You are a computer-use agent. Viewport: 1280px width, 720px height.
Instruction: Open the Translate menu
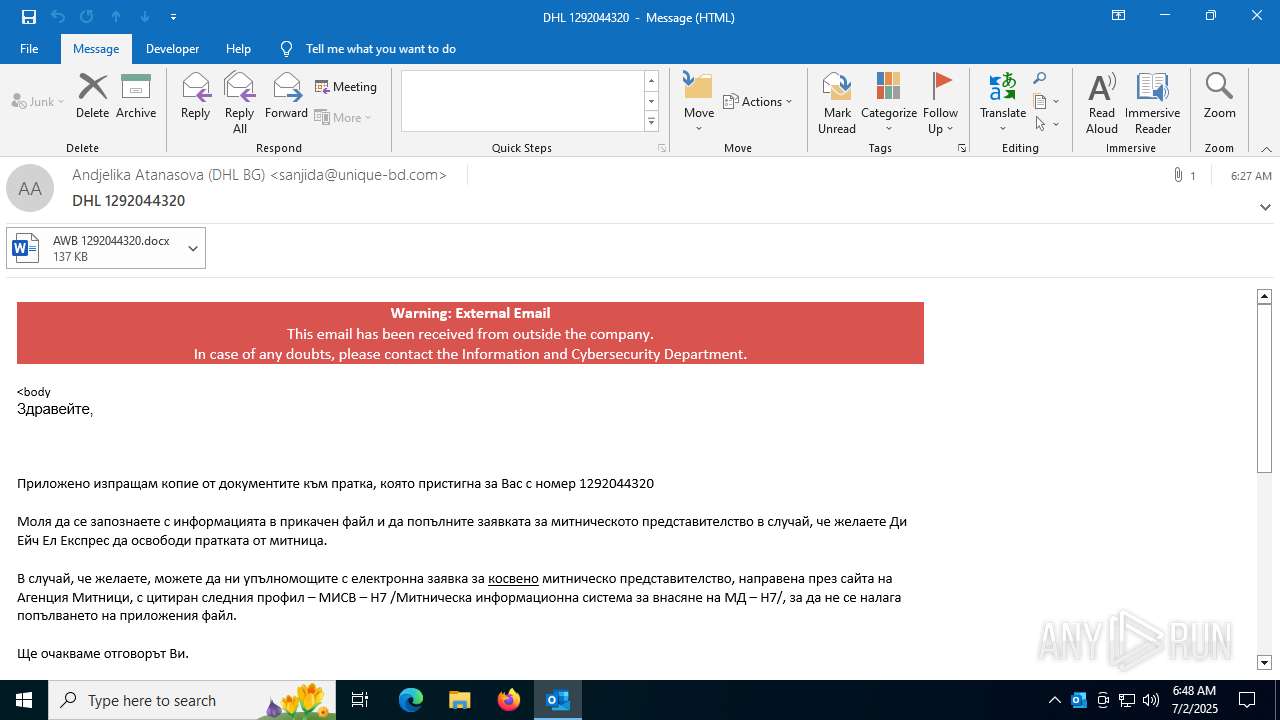coord(1002,103)
